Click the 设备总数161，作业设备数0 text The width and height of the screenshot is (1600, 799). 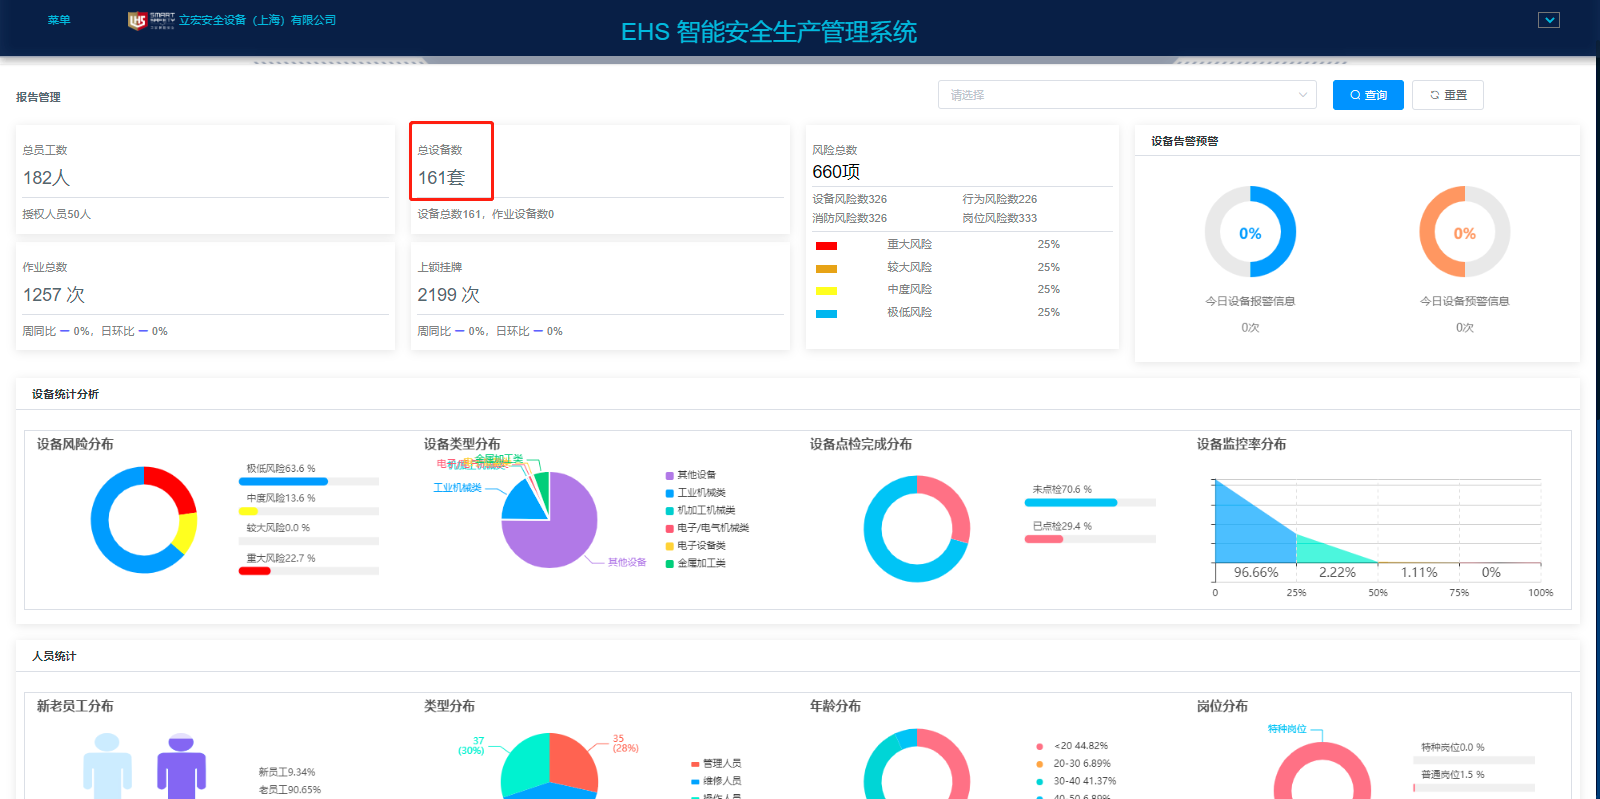(x=486, y=214)
